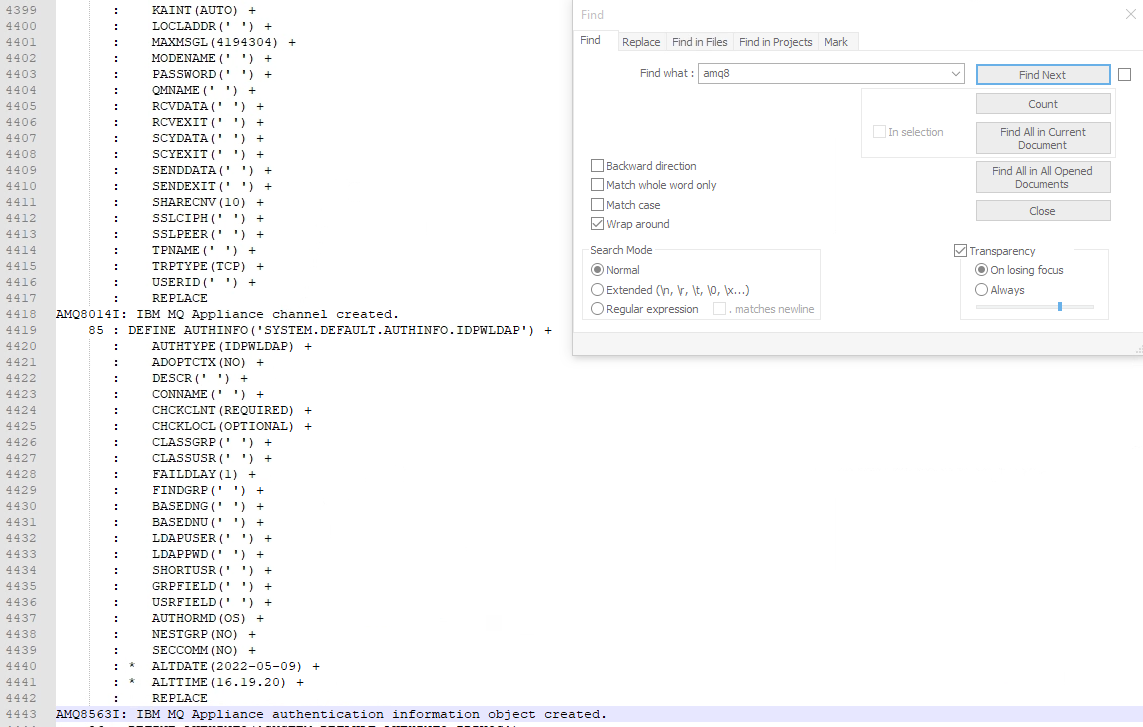Click the CHCKLOCL(OPTIONAL) line
Image resolution: width=1143 pixels, height=727 pixels.
click(x=232, y=427)
